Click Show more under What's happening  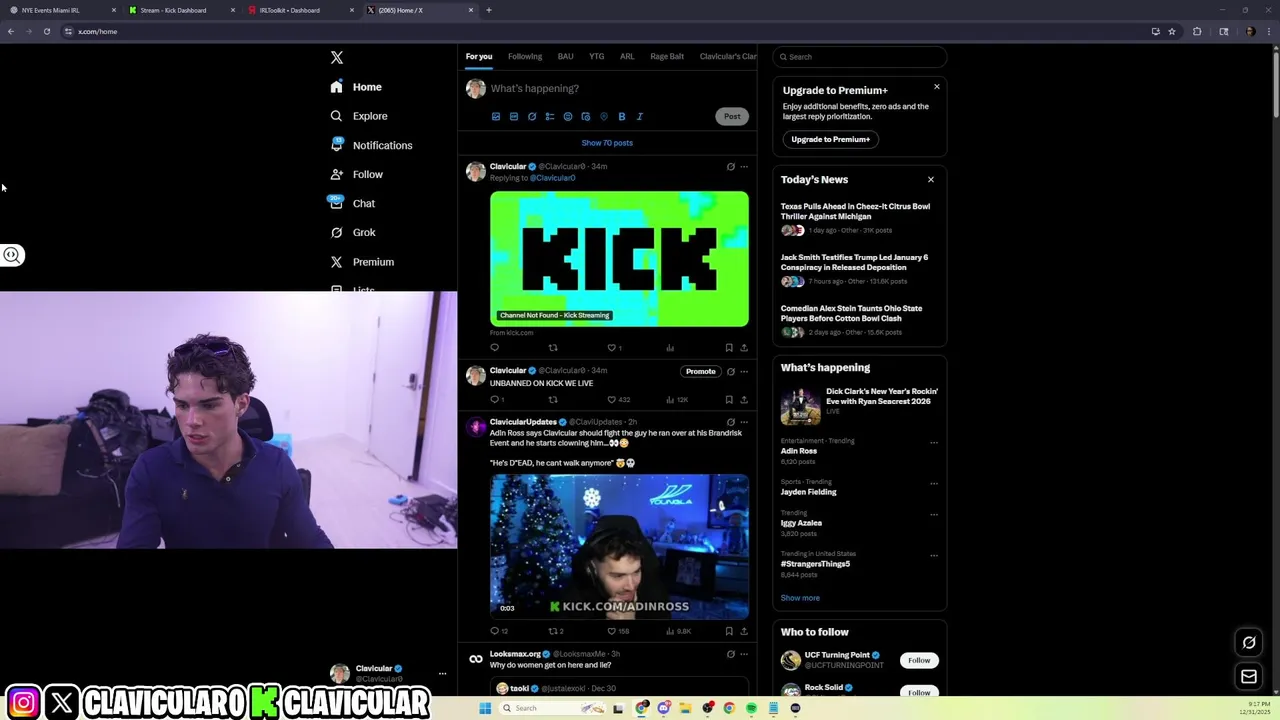click(x=800, y=598)
